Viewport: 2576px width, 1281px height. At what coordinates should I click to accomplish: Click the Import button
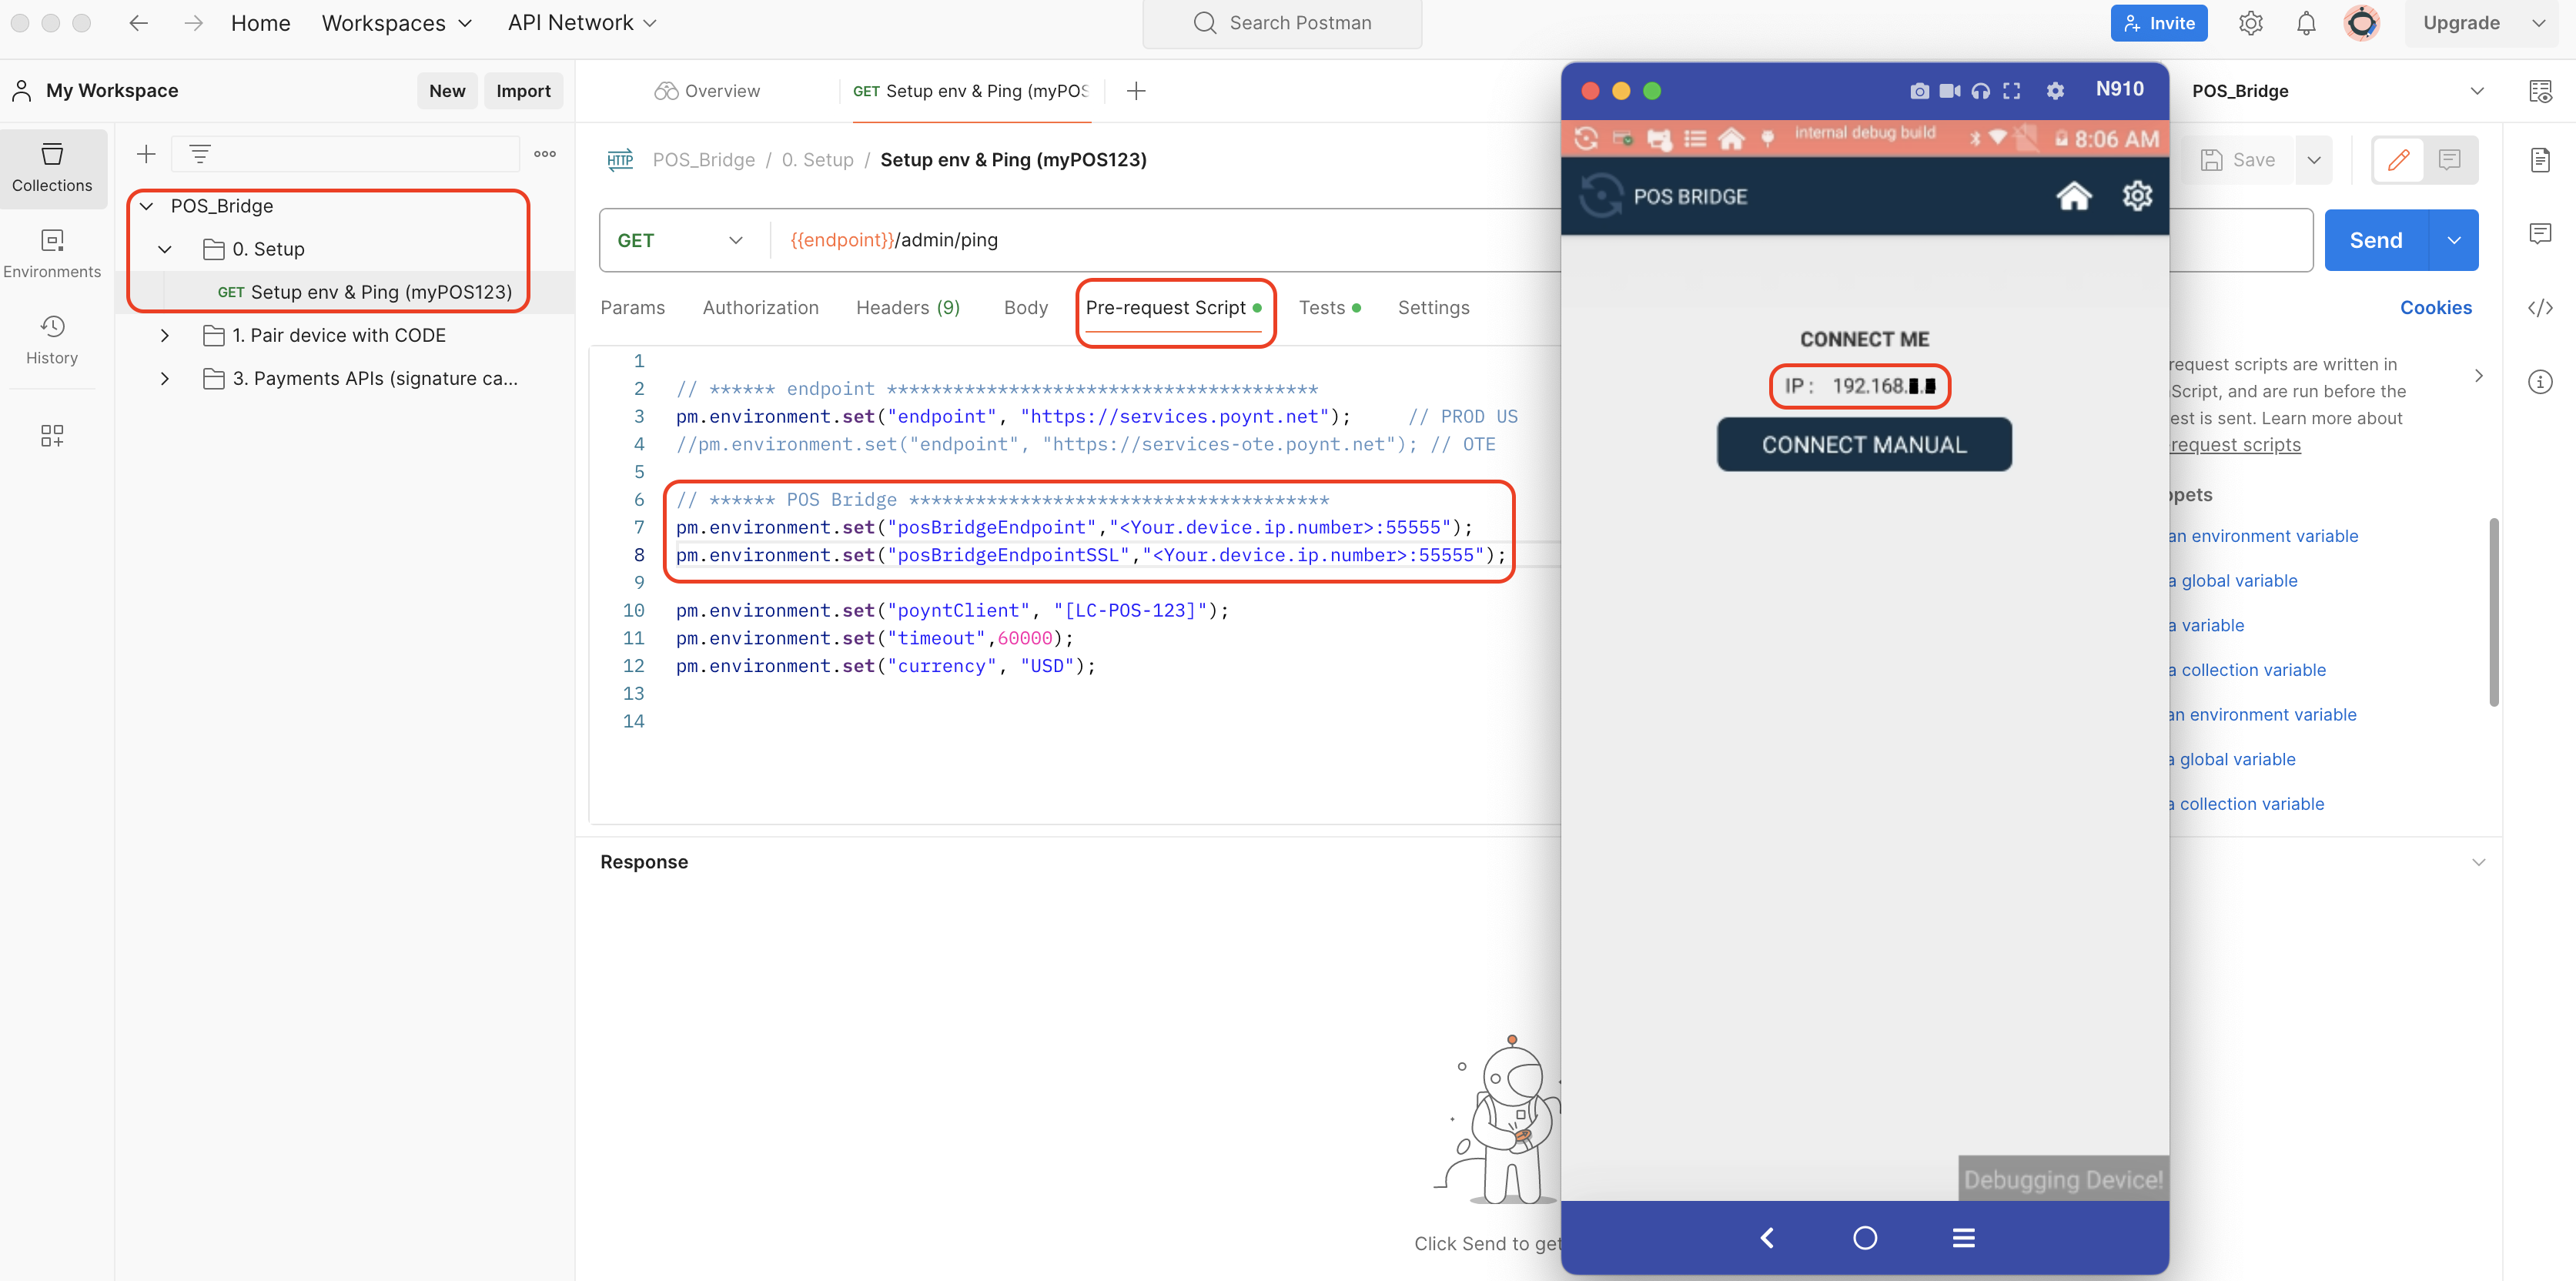523,91
